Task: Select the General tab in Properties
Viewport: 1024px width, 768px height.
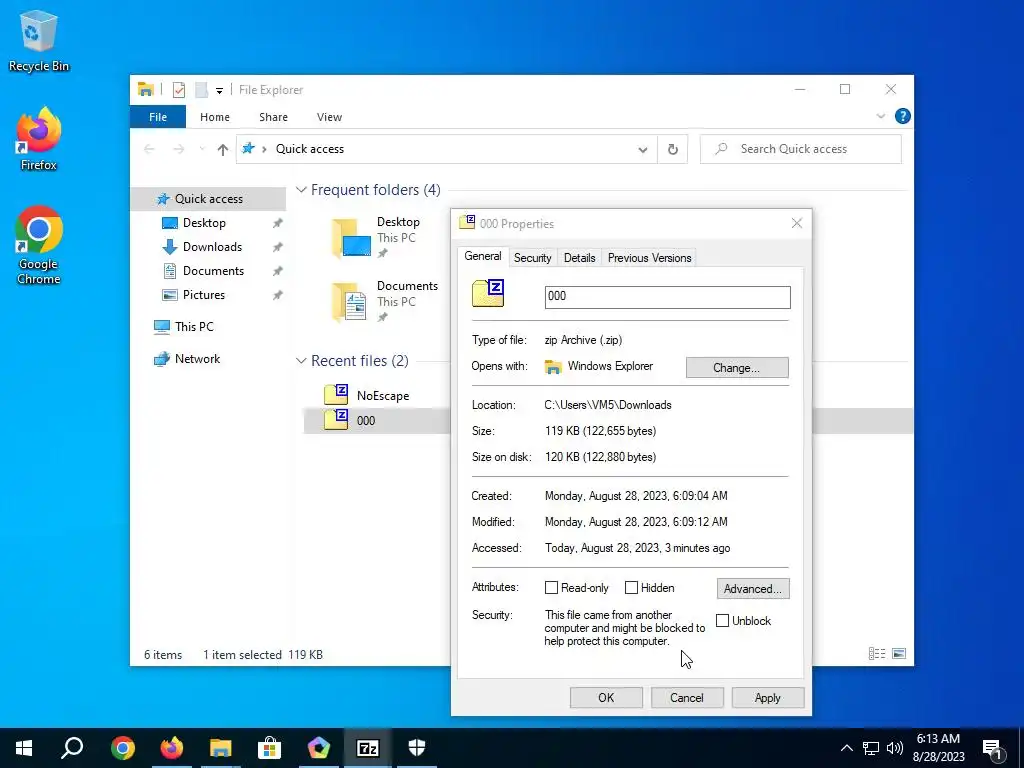Action: [x=483, y=257]
